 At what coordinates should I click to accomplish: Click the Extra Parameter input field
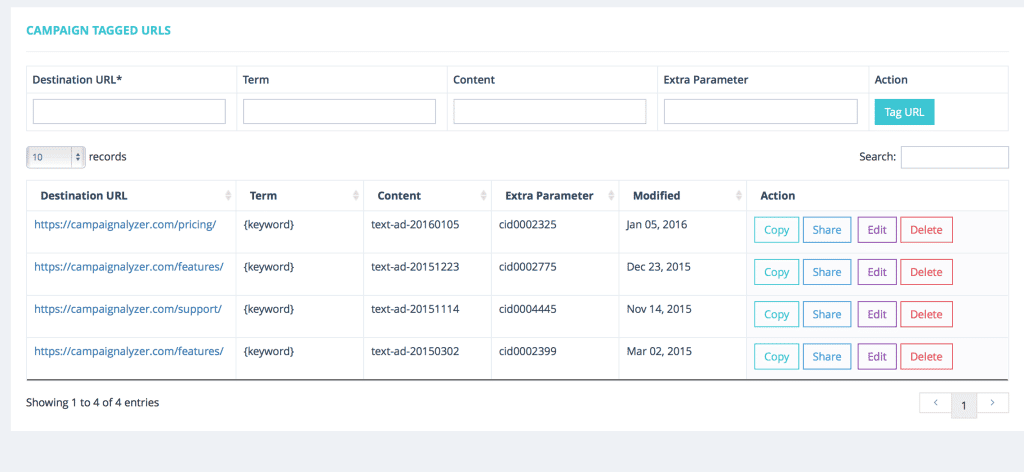tap(760, 112)
